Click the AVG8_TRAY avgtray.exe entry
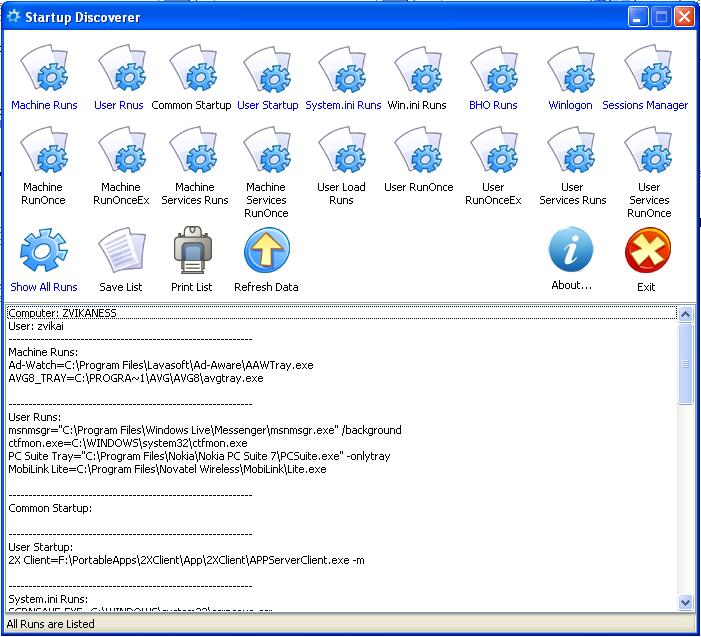 (136, 378)
